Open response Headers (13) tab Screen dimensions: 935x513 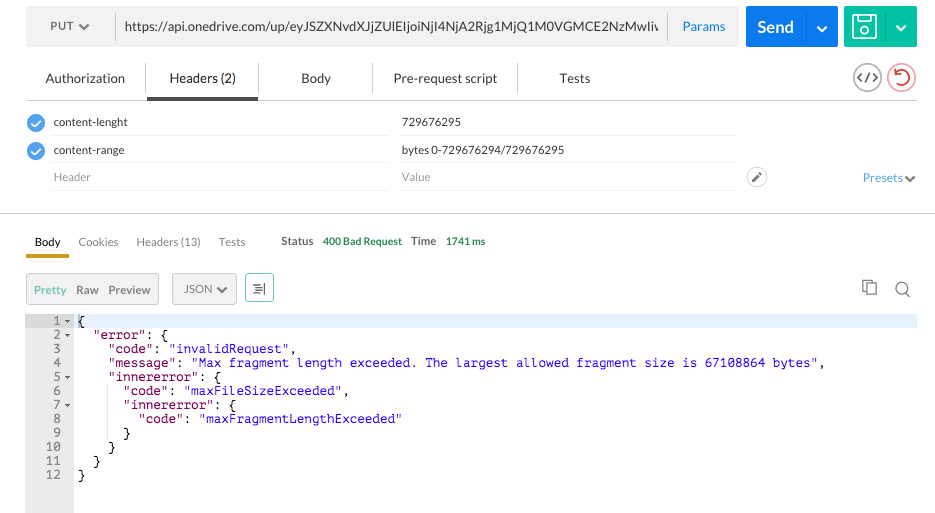(168, 242)
